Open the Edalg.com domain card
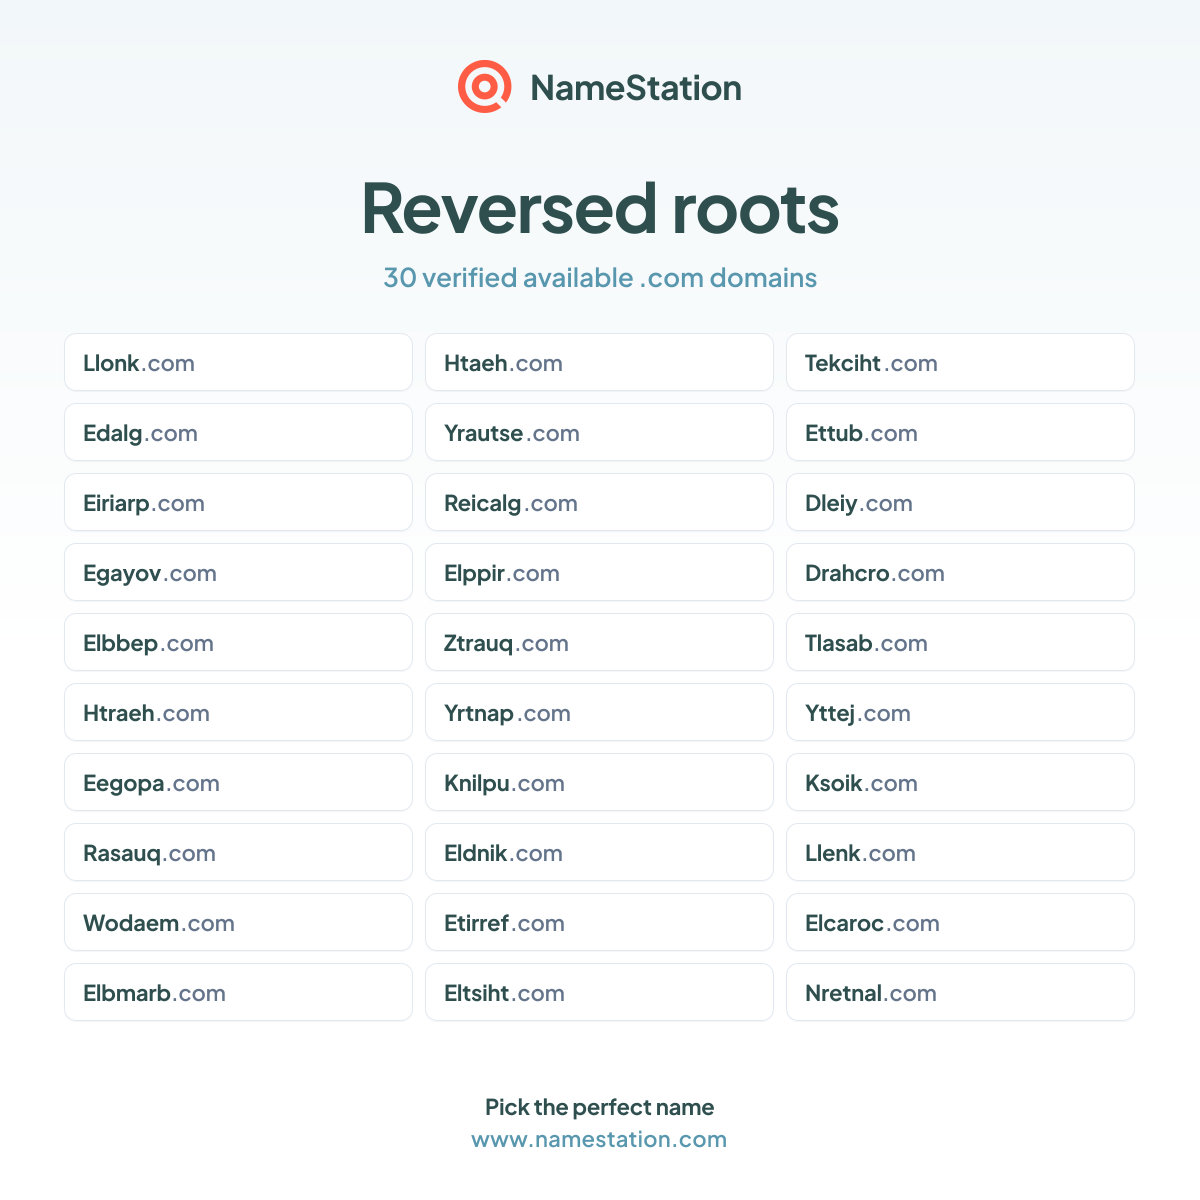This screenshot has width=1200, height=1200. 238,432
